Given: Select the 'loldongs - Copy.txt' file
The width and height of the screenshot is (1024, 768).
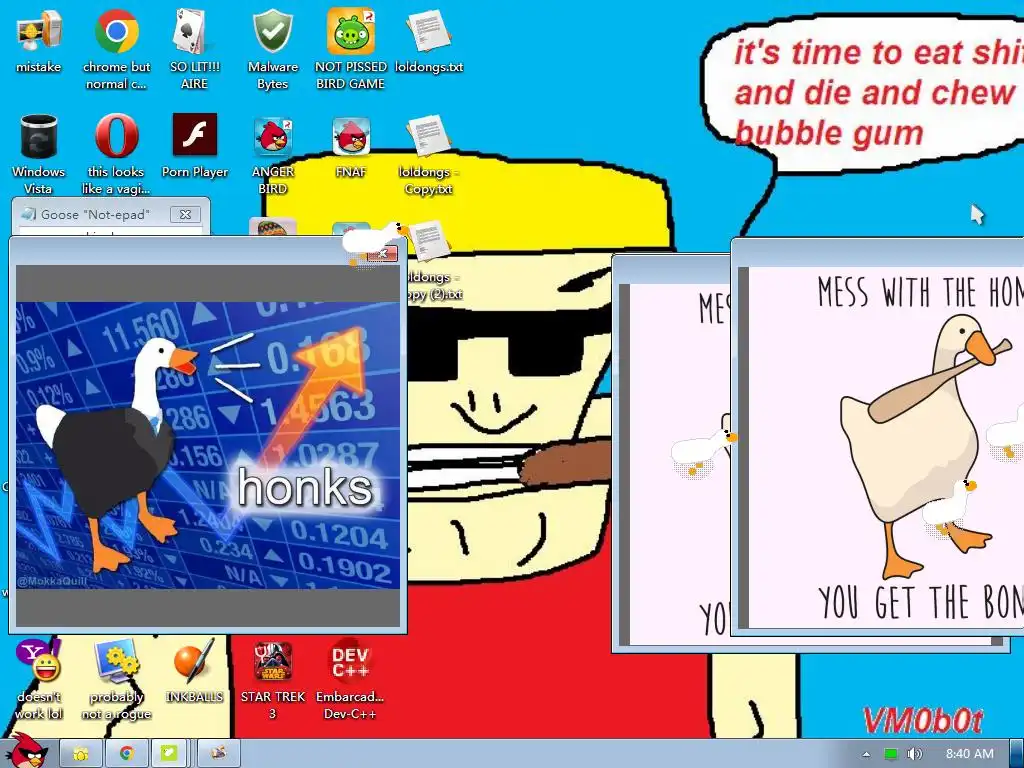Looking at the screenshot, I should [429, 154].
